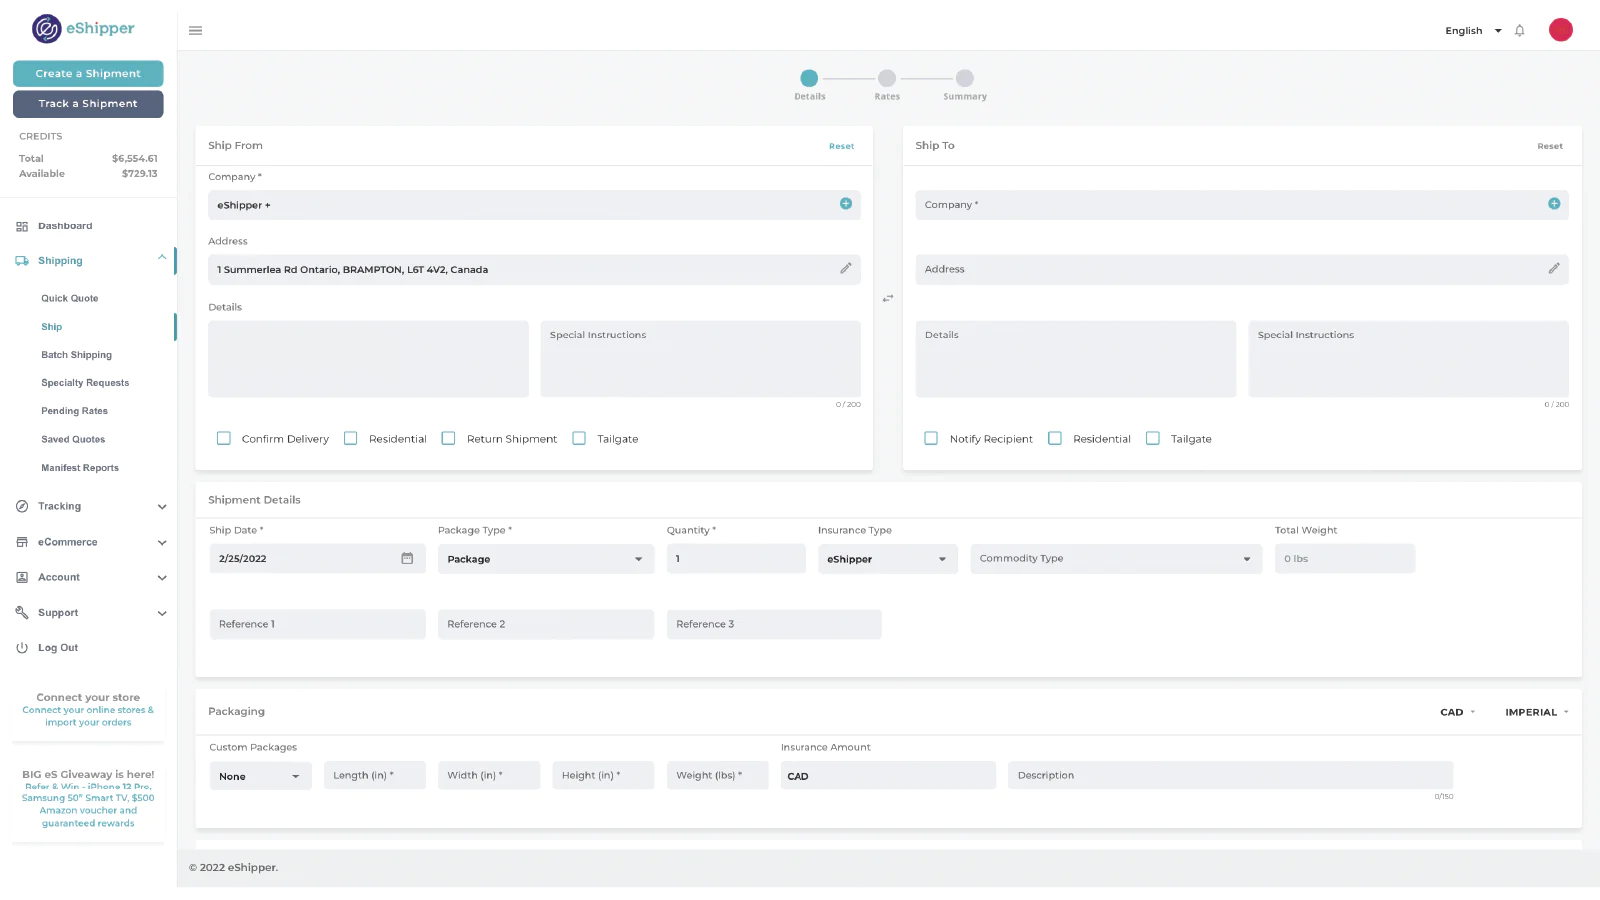Focus the package Description field
The image size is (1600, 900).
(1230, 775)
